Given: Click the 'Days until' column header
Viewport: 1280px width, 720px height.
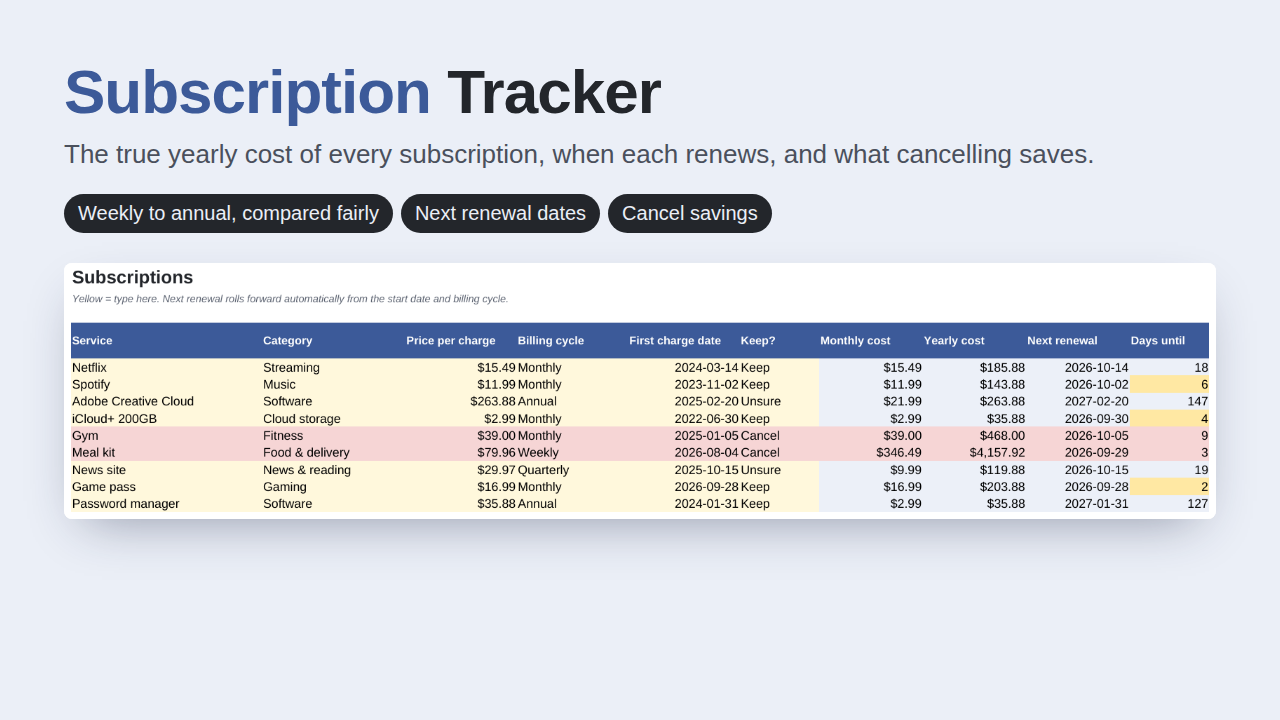Looking at the screenshot, I should tap(1169, 341).
